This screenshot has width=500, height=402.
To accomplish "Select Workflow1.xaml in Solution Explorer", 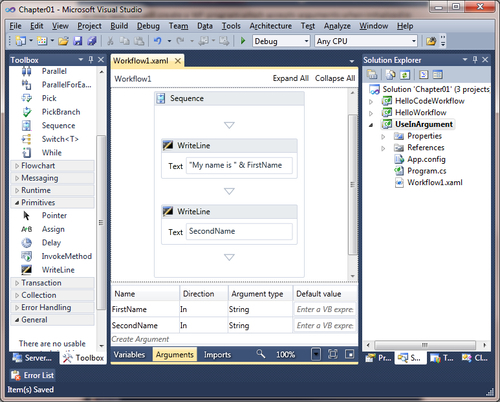I will (435, 183).
